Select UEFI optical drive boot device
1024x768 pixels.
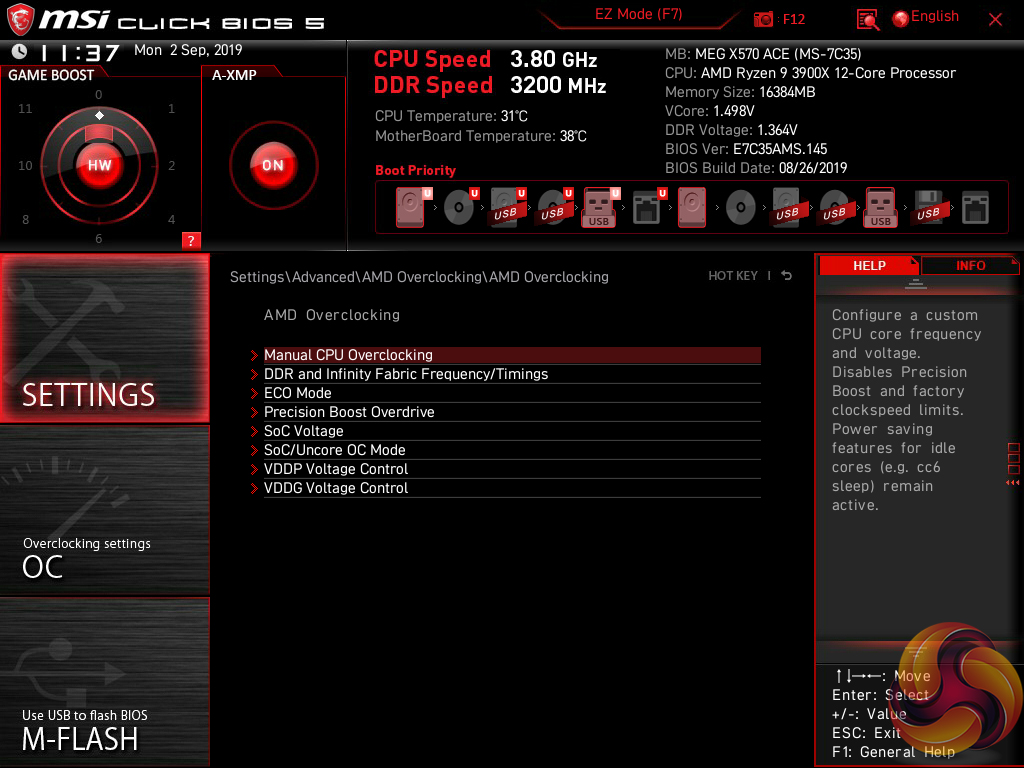point(460,207)
